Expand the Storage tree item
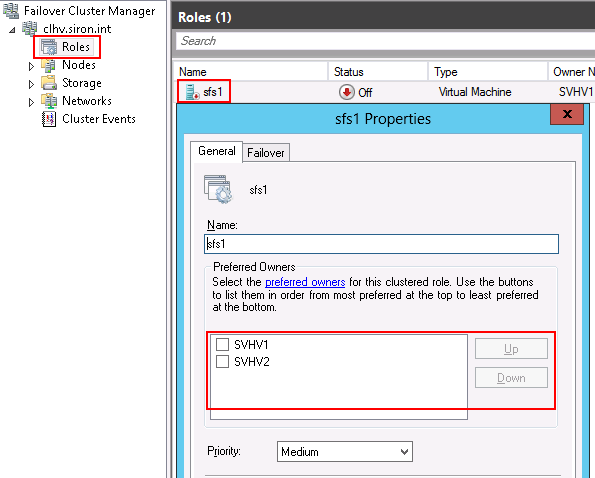The height and width of the screenshot is (478, 595). (x=31, y=84)
